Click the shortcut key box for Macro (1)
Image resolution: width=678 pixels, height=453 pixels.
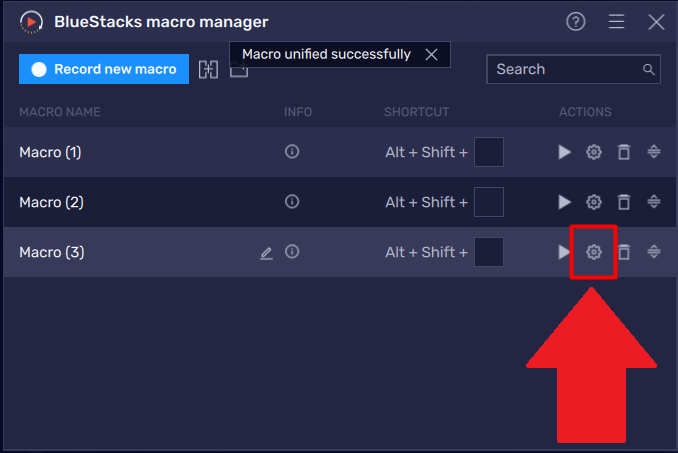click(488, 152)
